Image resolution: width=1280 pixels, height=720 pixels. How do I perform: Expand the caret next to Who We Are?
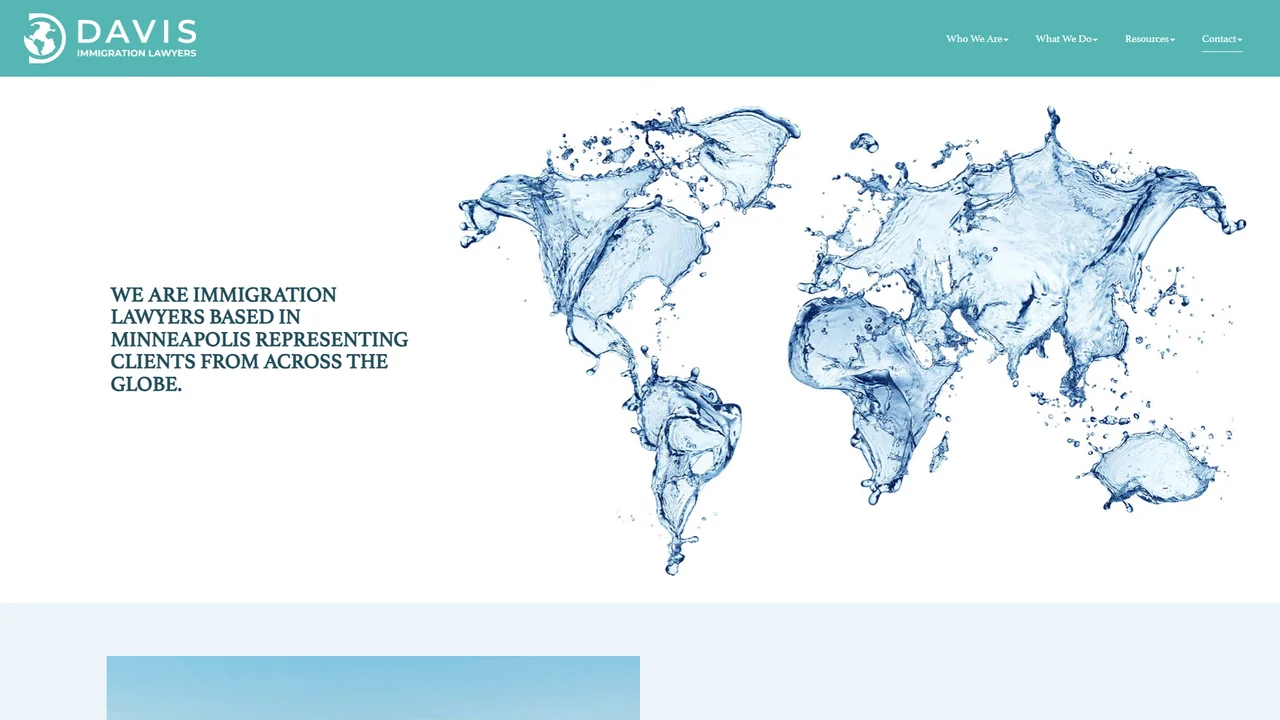(1006, 40)
